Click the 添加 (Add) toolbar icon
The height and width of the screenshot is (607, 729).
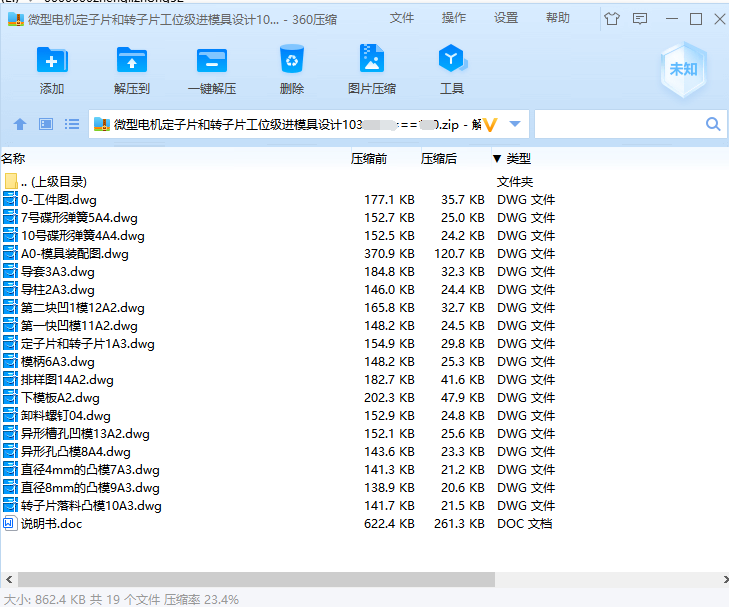point(52,60)
